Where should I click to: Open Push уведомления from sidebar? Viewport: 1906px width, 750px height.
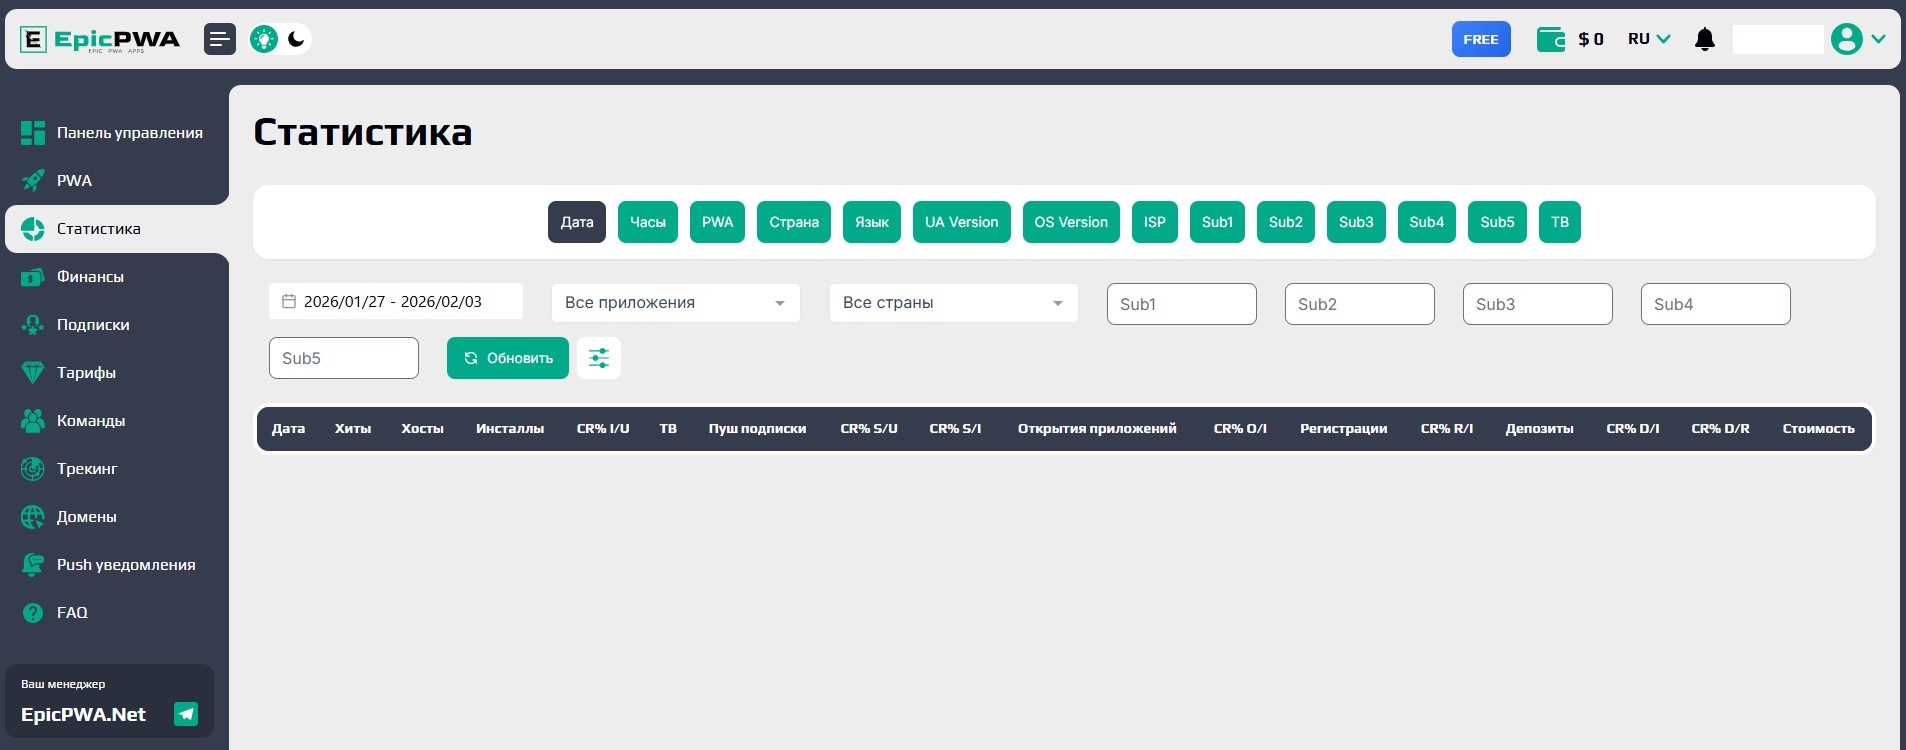(125, 565)
